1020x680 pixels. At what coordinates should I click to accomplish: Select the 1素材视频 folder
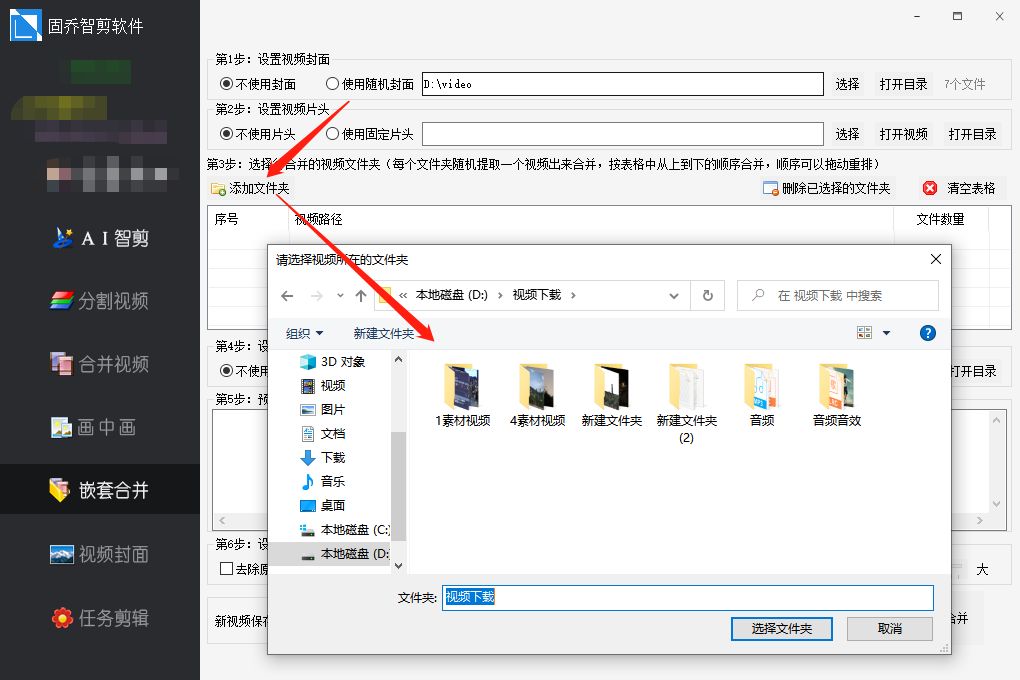463,396
